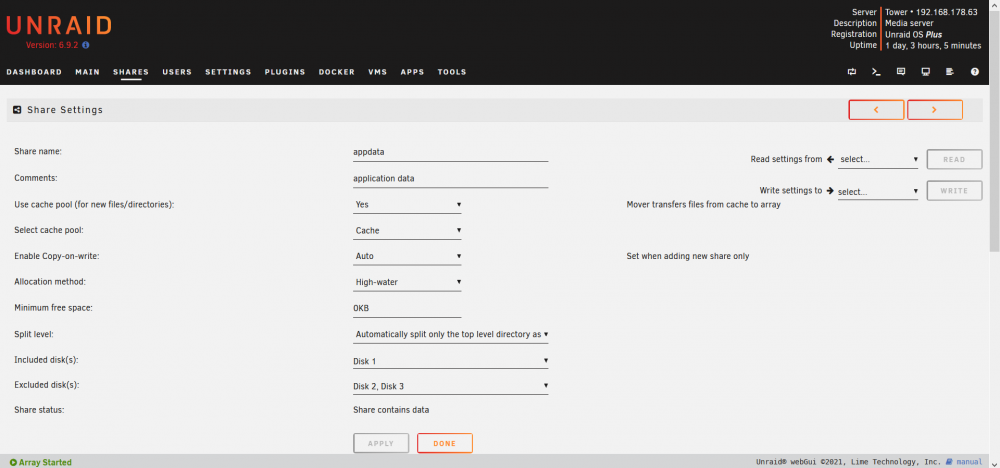Click the 'Share contains data' status text
Image resolution: width=1000 pixels, height=468 pixels.
point(391,410)
